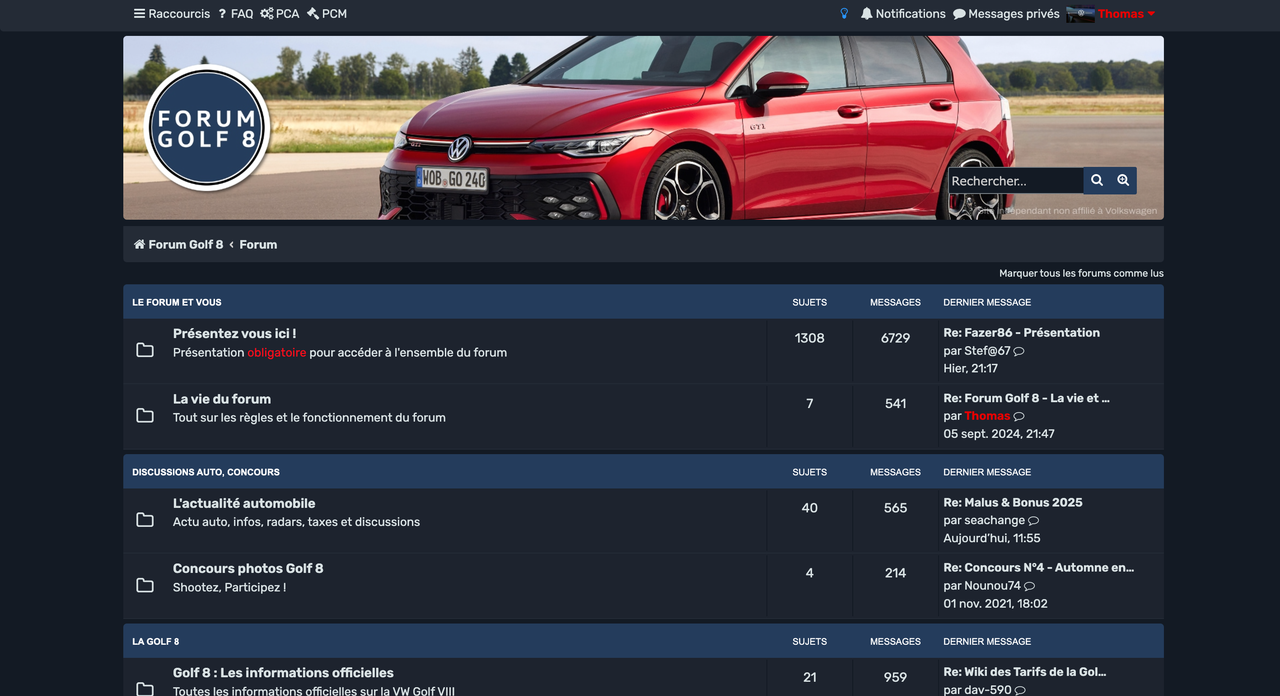Open the PCA control panel
The height and width of the screenshot is (696, 1280).
click(x=280, y=14)
